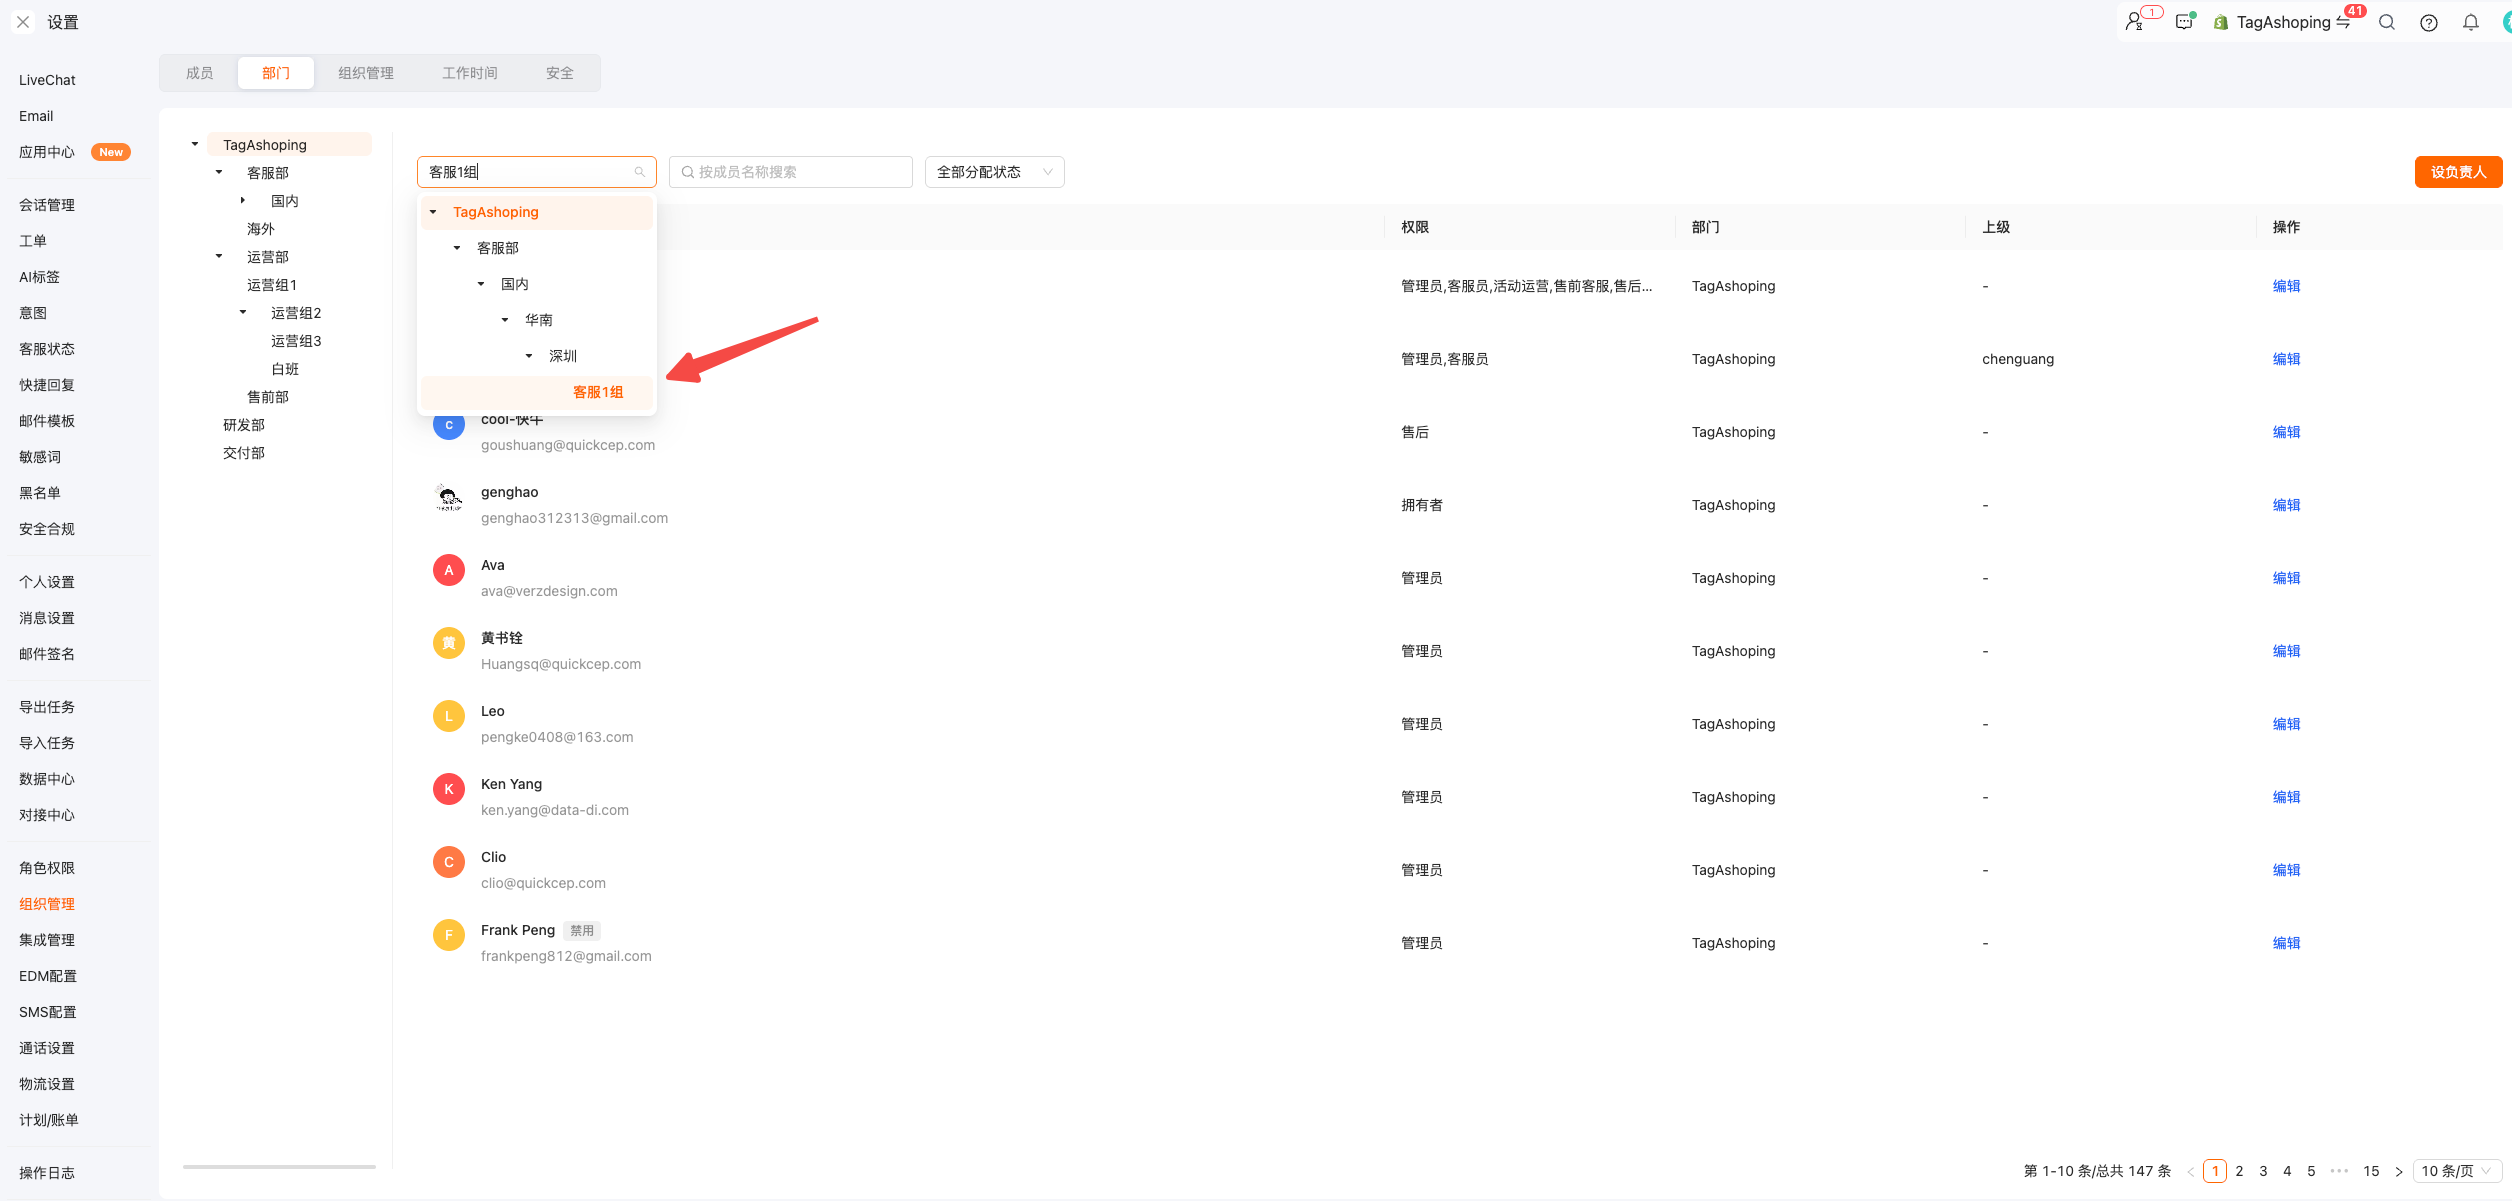Open the chat message icon
This screenshot has width=2512, height=1201.
click(x=2184, y=21)
